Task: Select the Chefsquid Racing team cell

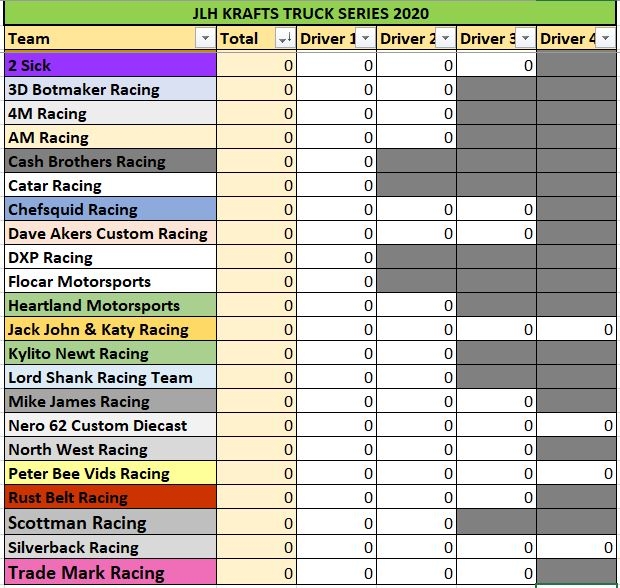Action: [111, 209]
